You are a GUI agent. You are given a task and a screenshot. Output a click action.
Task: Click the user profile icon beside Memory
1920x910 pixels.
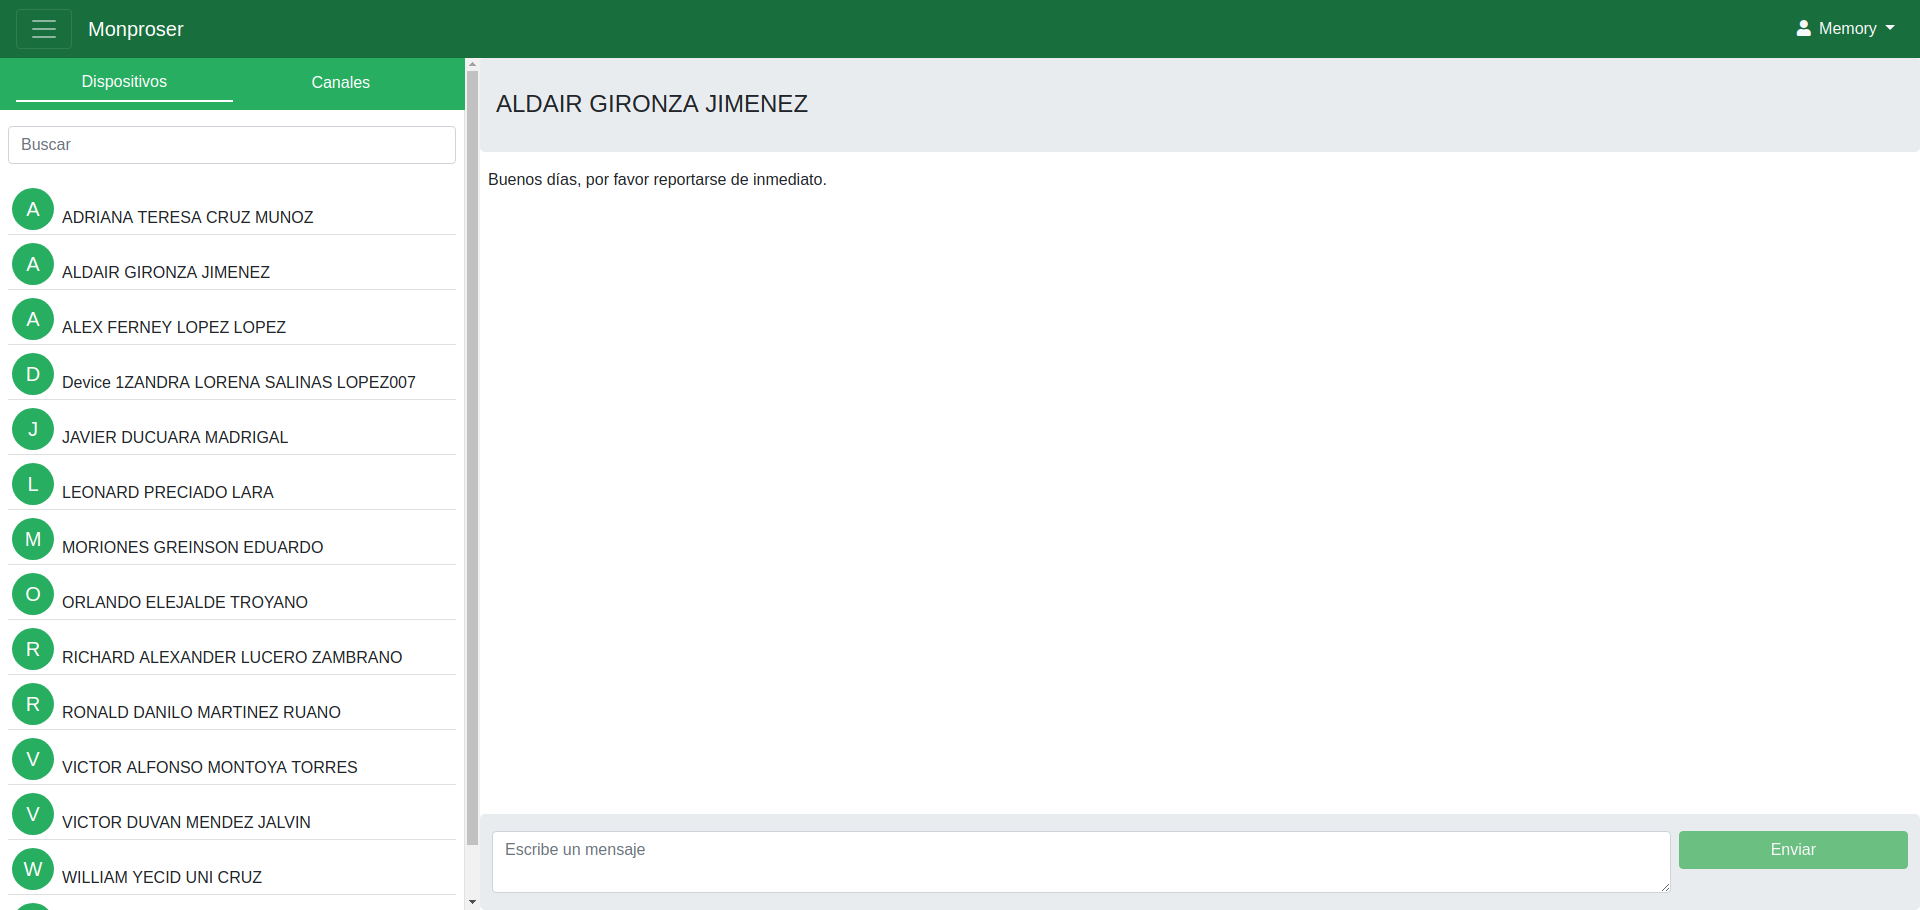1803,29
